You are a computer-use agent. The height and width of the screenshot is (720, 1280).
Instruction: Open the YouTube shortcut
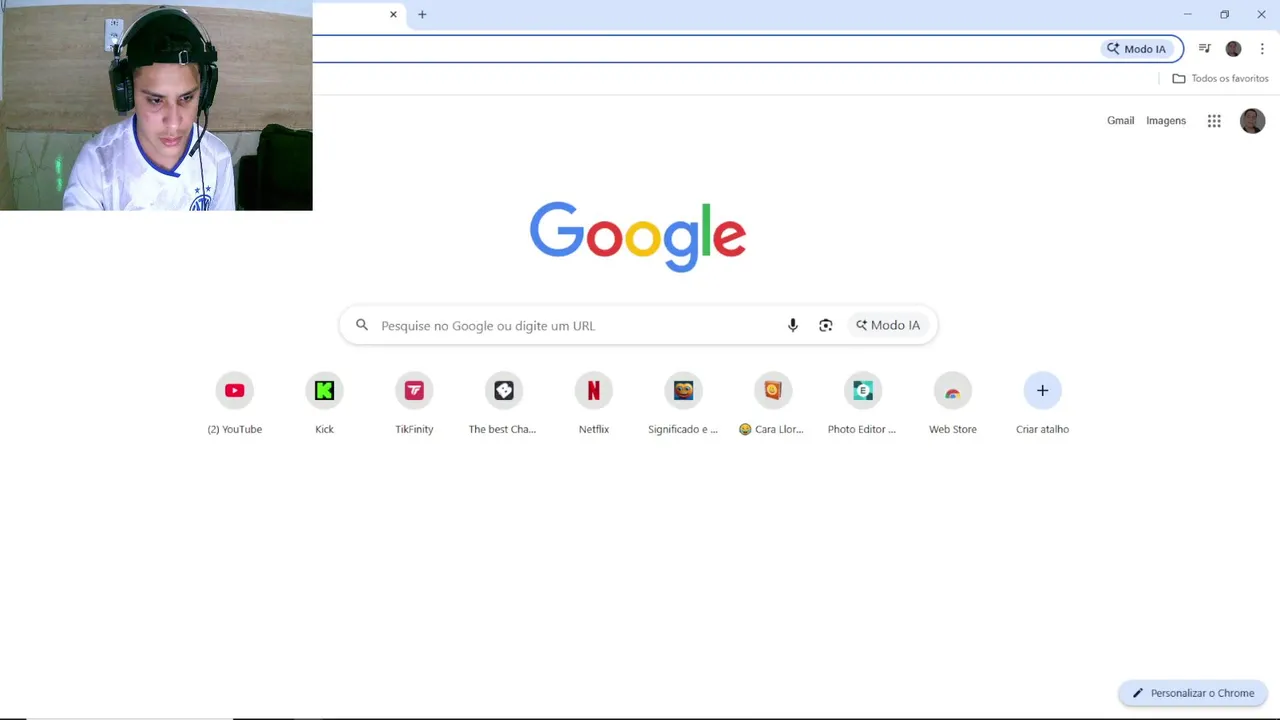click(234, 404)
